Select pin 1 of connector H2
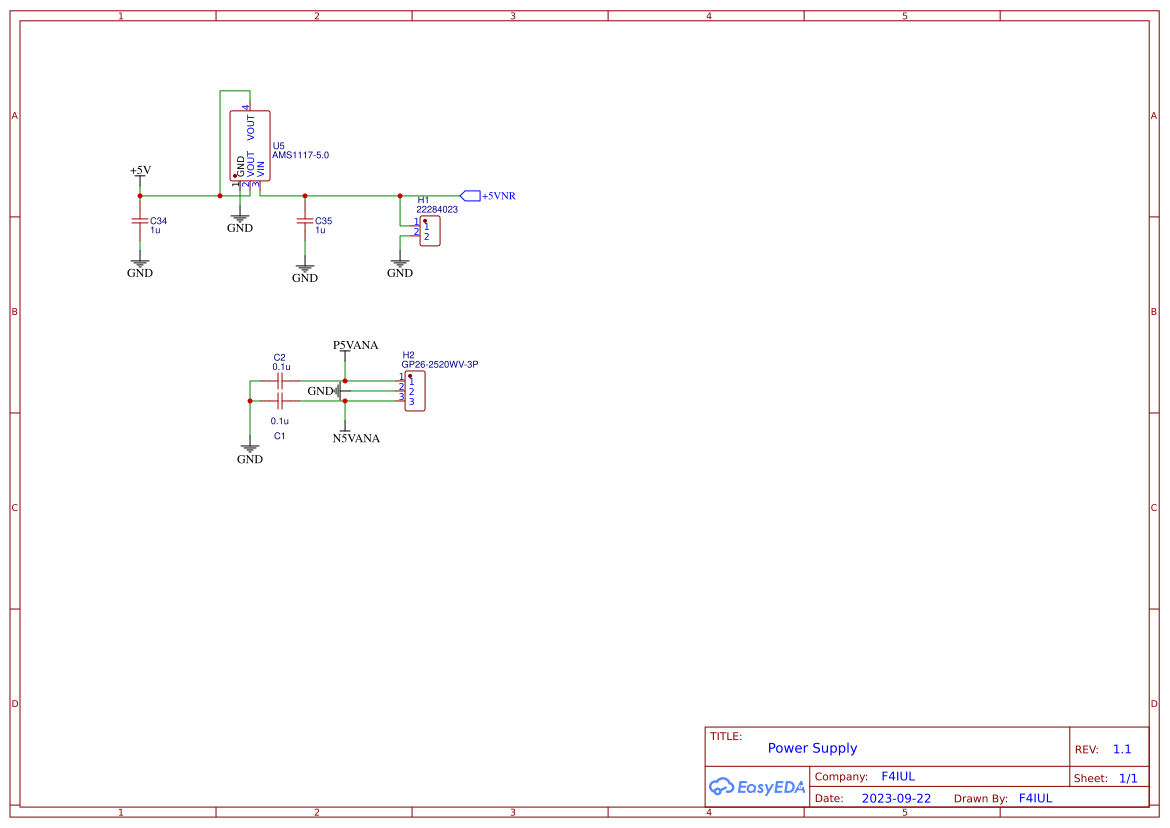The height and width of the screenshot is (828, 1170). point(402,380)
